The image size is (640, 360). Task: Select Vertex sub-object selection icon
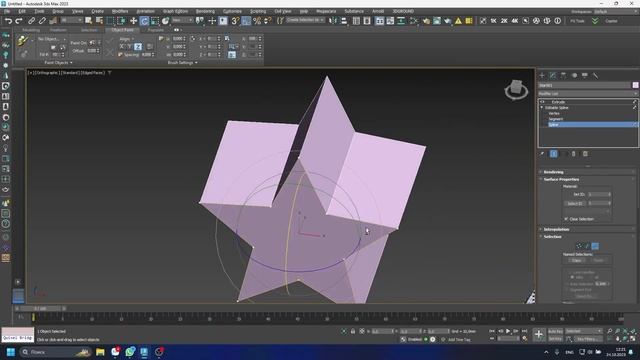click(579, 246)
